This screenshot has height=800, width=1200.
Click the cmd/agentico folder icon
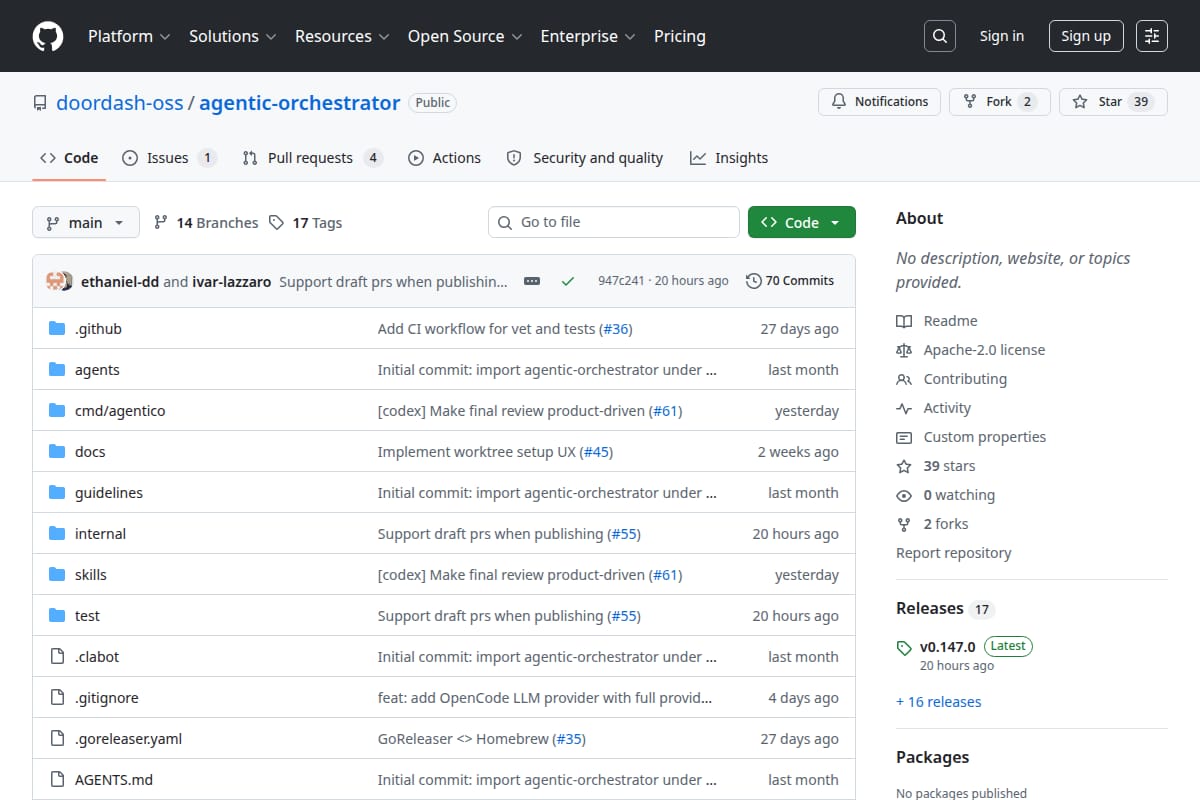(x=57, y=411)
